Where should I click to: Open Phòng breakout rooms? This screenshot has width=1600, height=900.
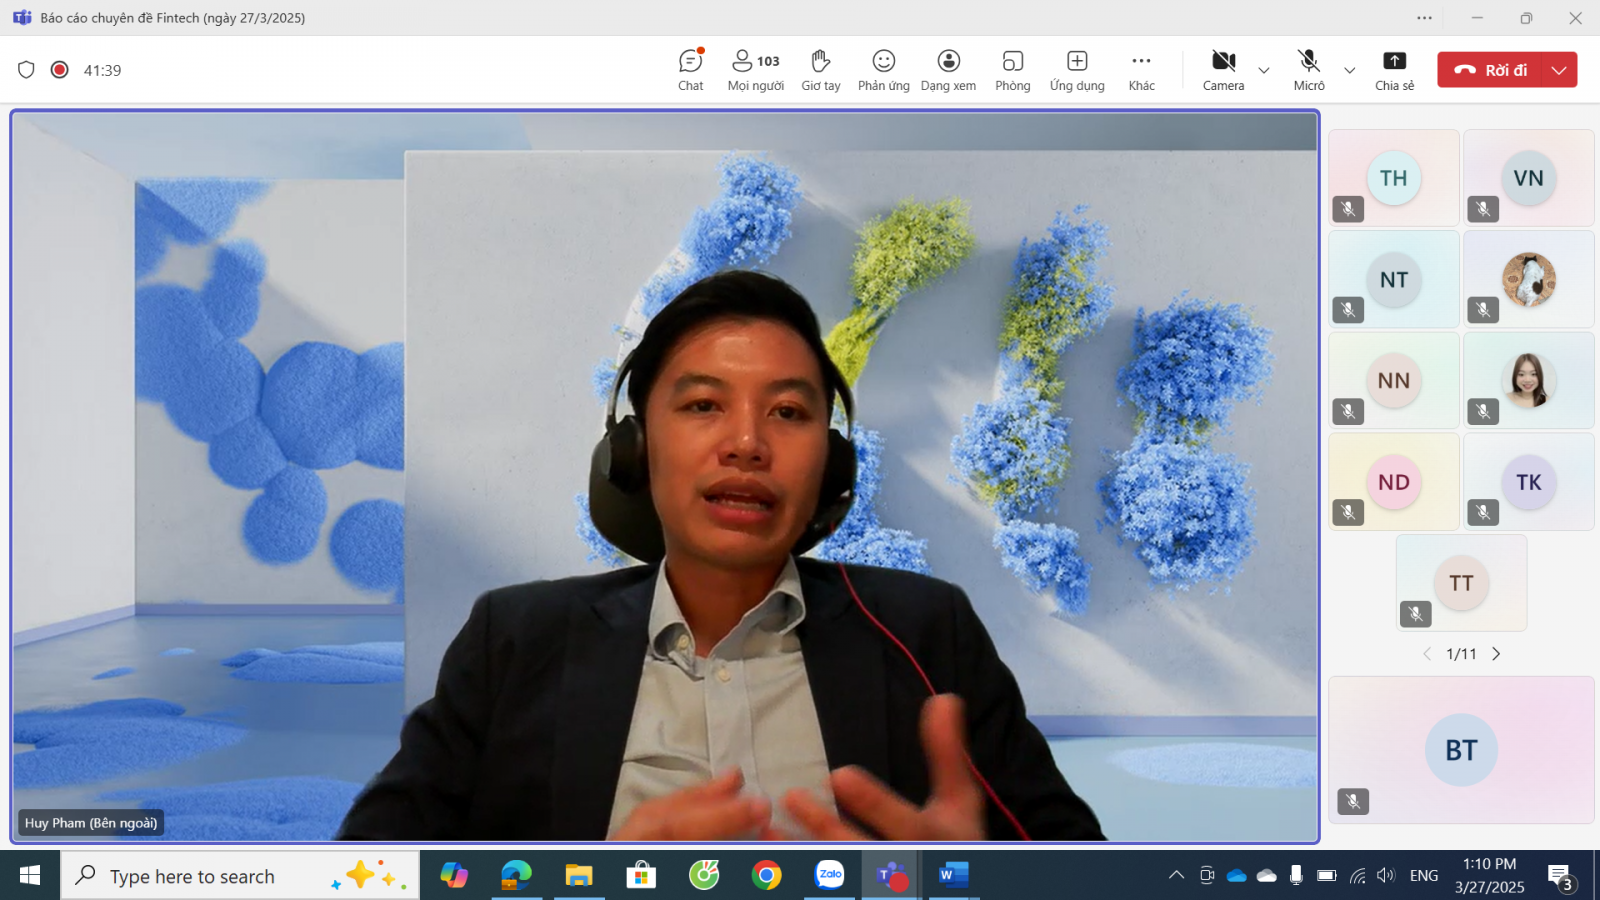1012,70
